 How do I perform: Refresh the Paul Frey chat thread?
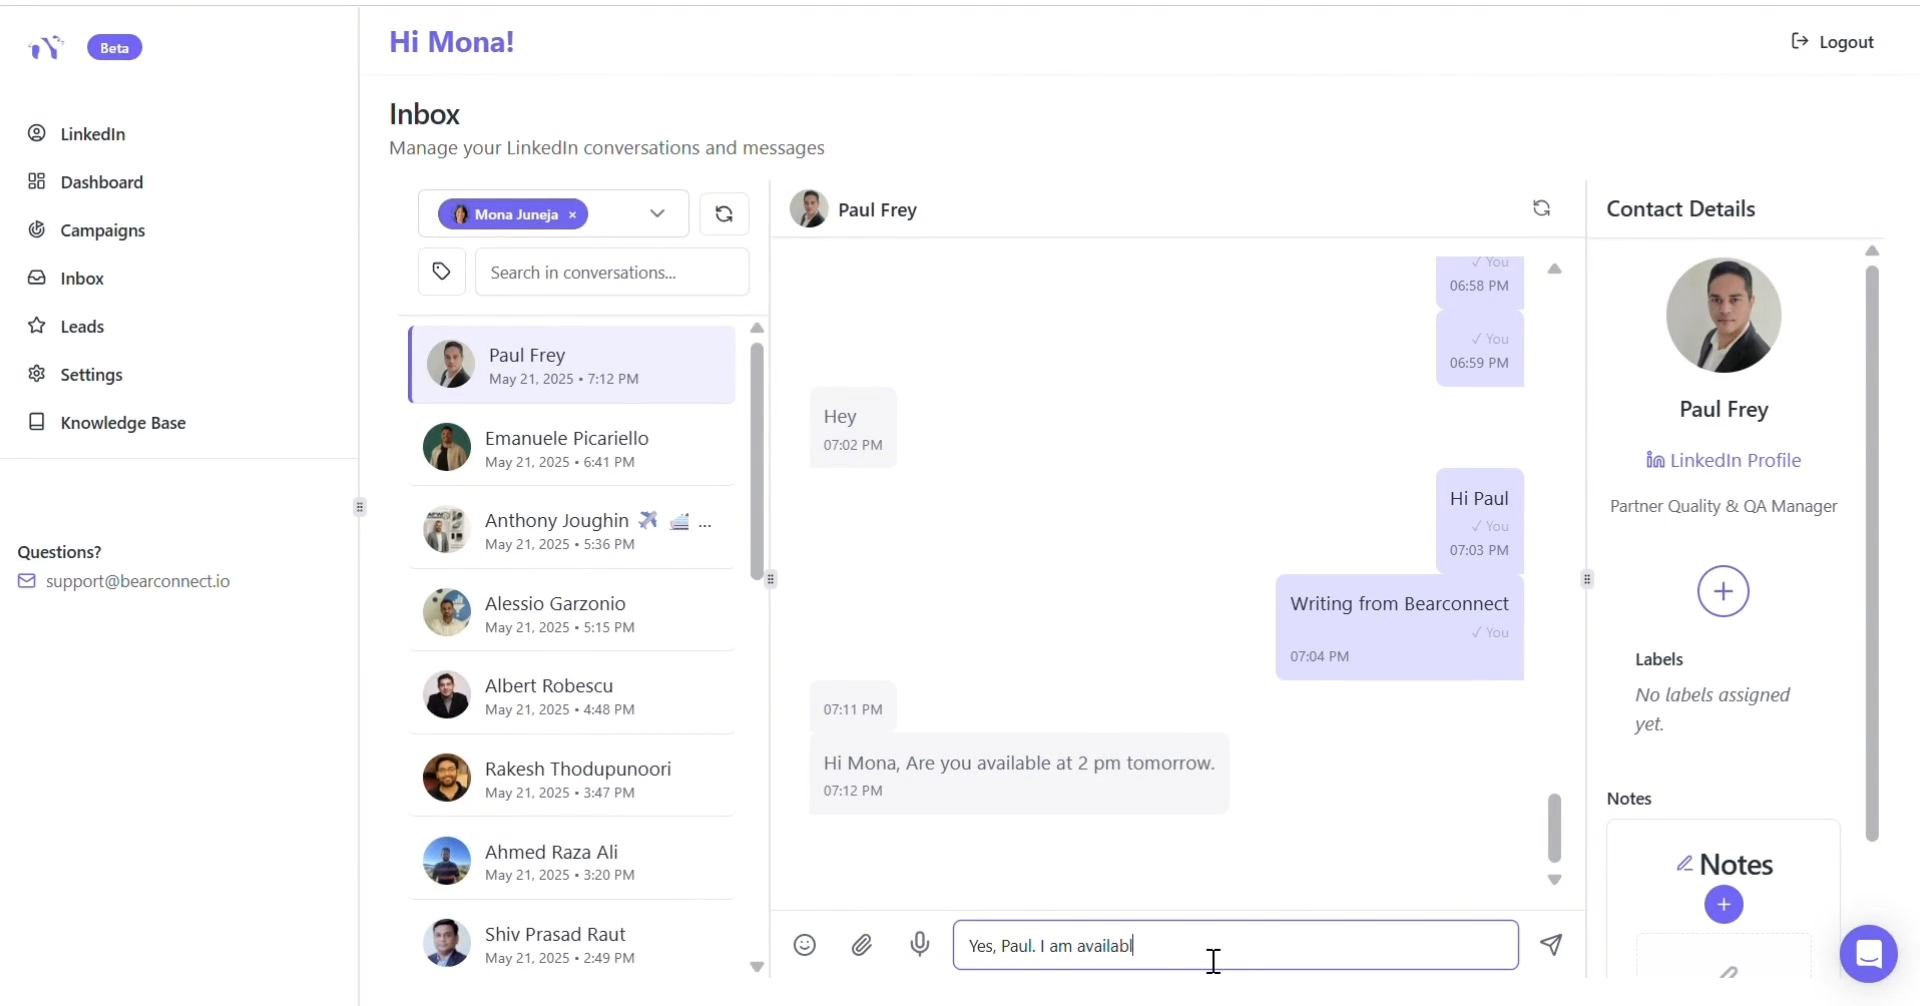tap(1541, 208)
